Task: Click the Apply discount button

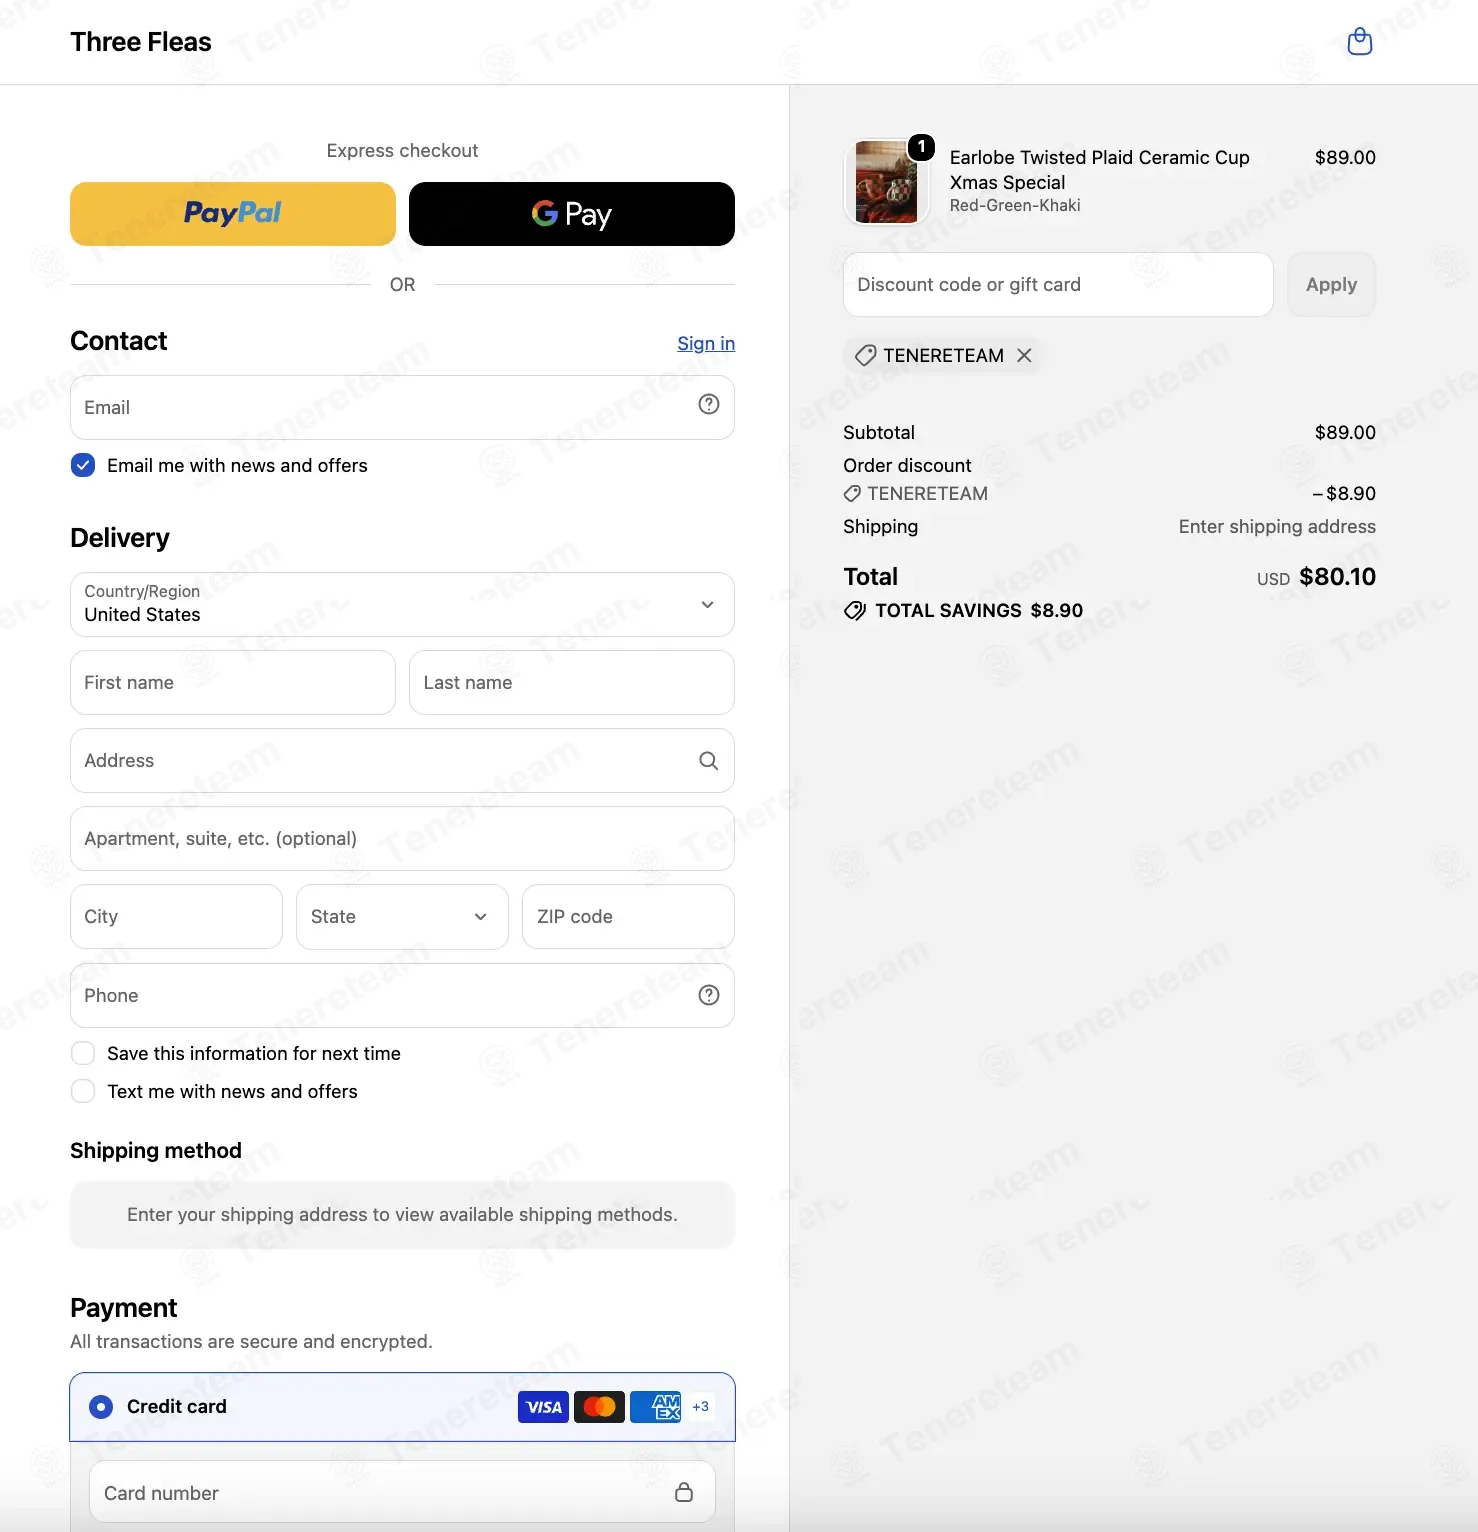Action: (1331, 285)
